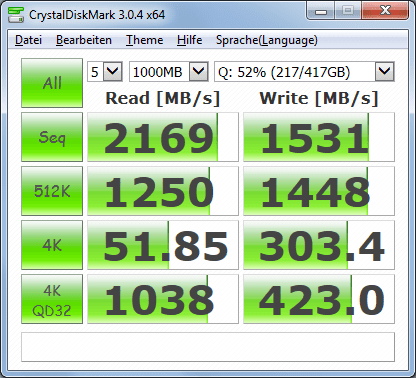Click the empty comment field at the bottom
Image resolution: width=416 pixels, height=378 pixels.
pyautogui.click(x=208, y=347)
